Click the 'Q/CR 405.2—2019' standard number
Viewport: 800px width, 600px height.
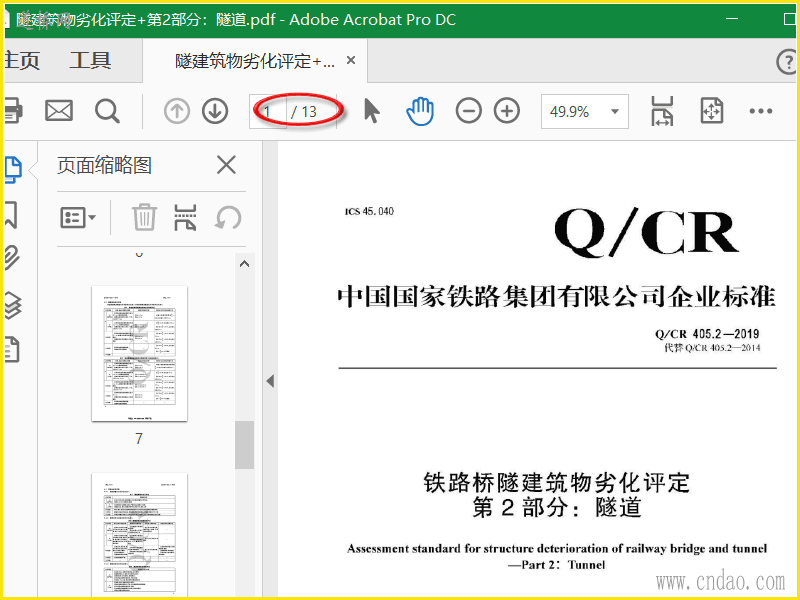click(707, 334)
